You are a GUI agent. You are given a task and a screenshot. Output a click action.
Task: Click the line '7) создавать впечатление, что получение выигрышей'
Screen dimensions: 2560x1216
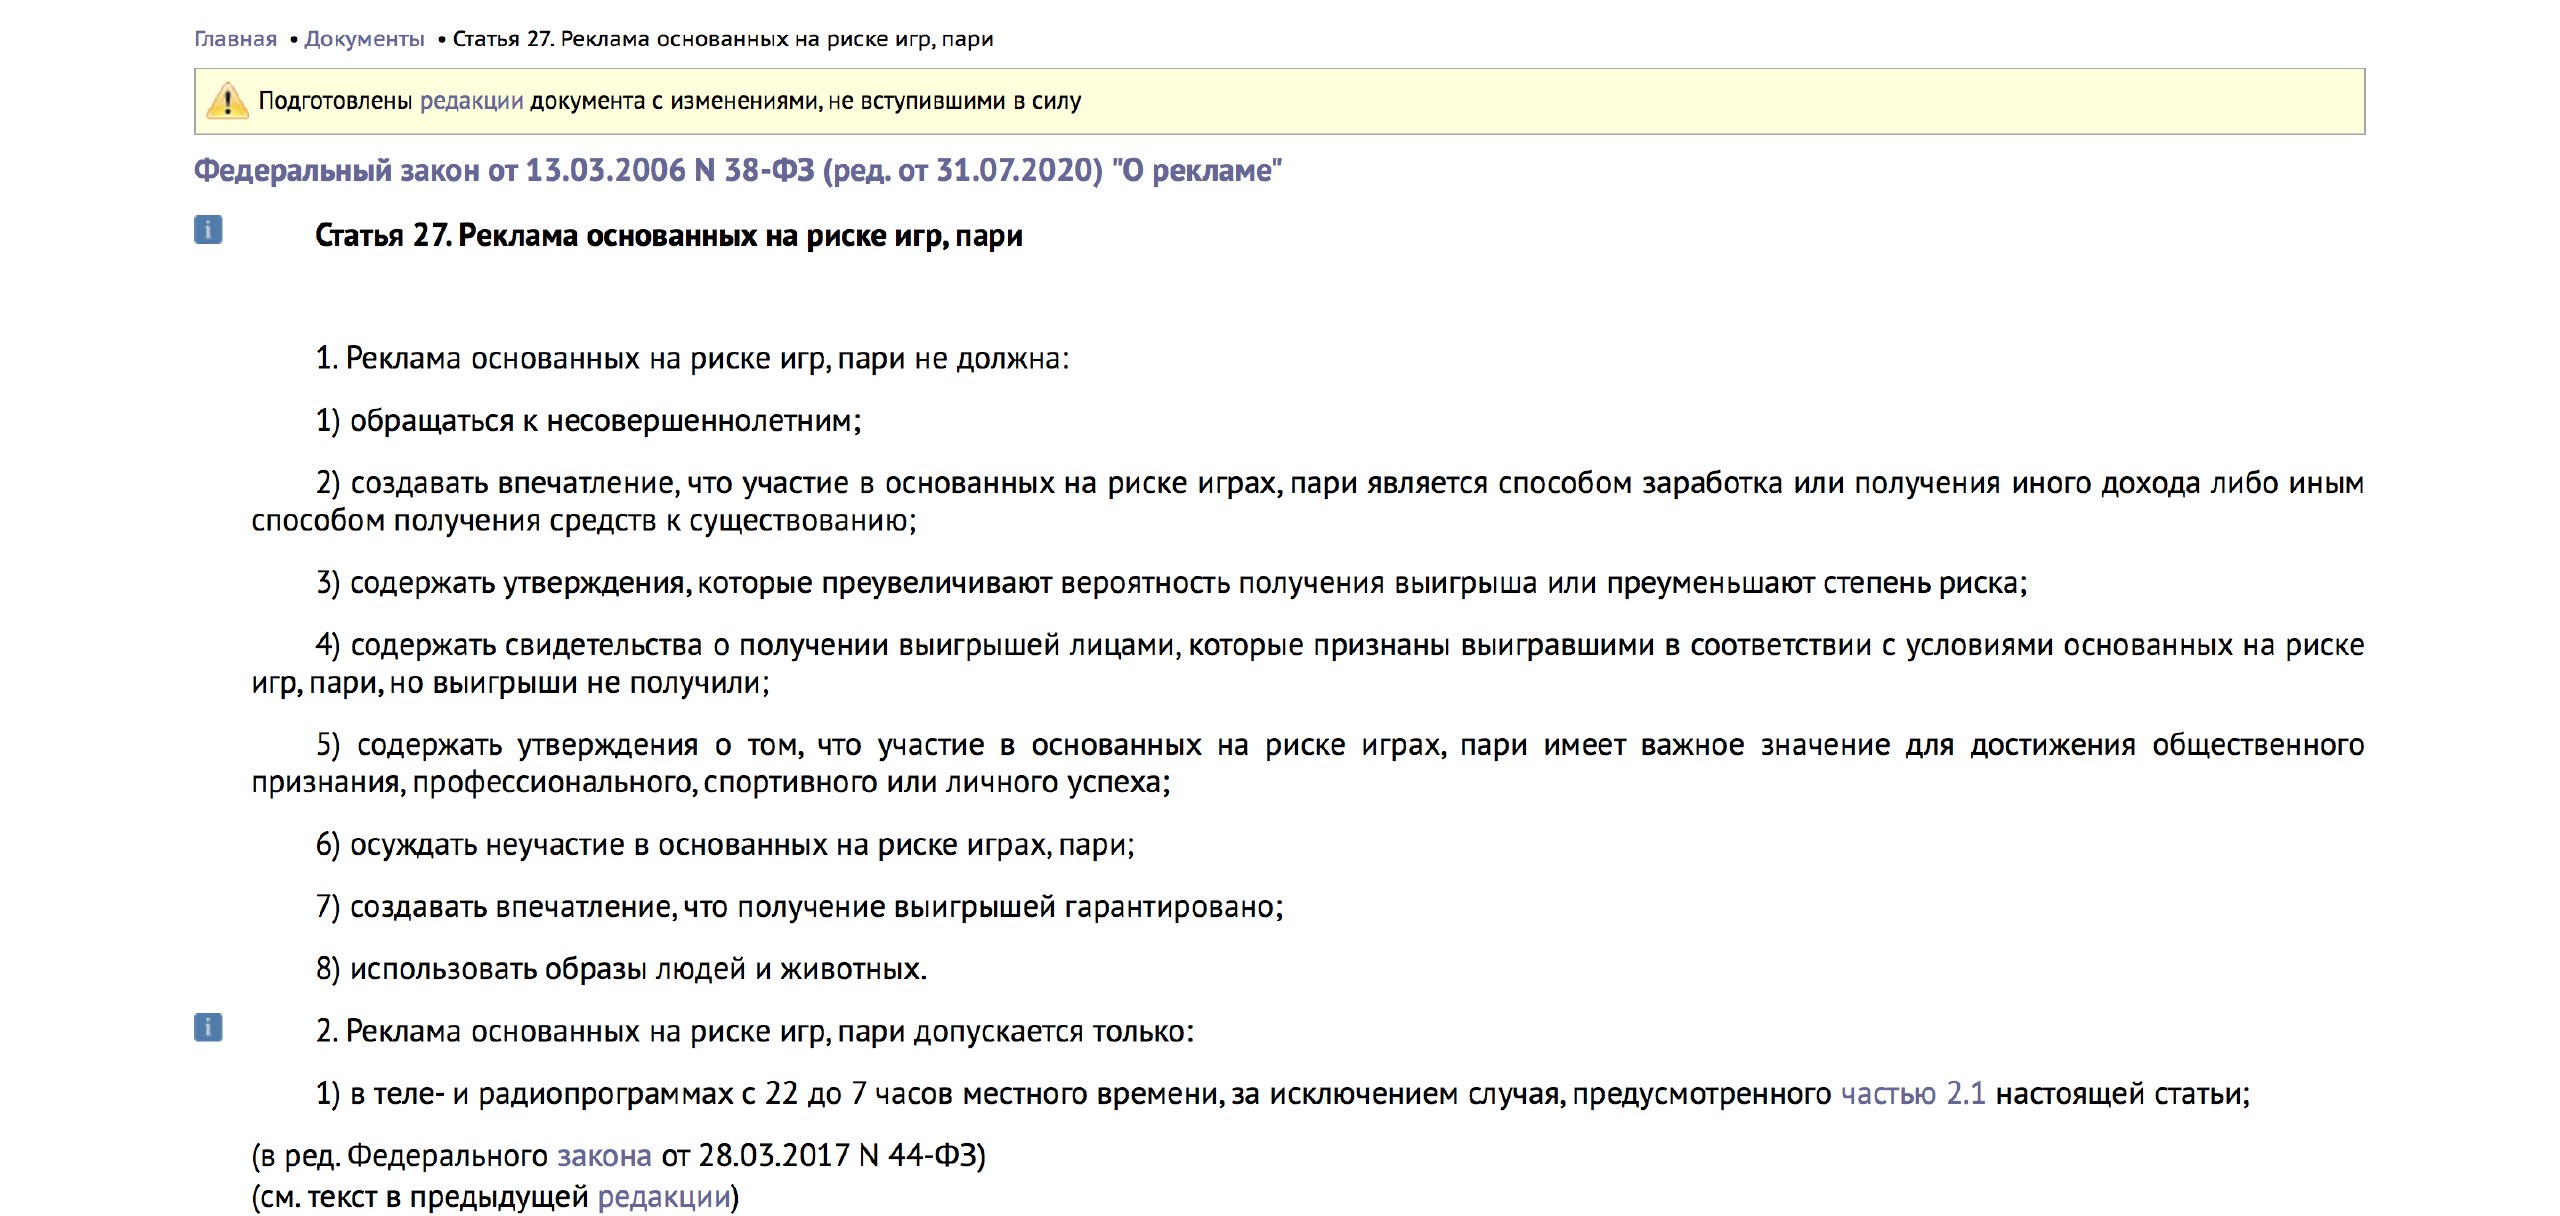point(686,907)
